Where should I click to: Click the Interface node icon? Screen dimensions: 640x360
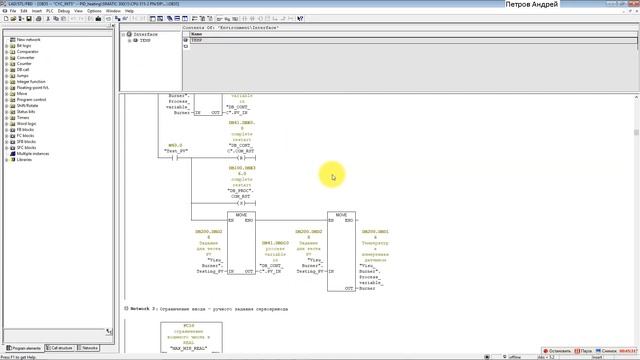coord(129,34)
